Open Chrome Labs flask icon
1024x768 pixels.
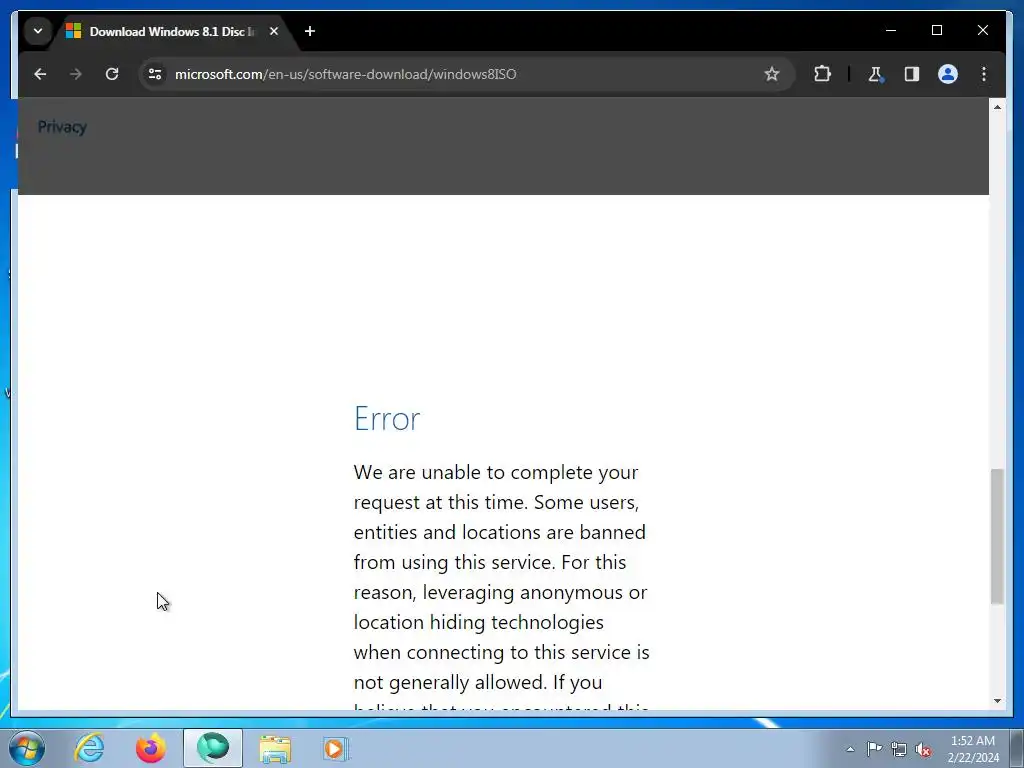[876, 74]
